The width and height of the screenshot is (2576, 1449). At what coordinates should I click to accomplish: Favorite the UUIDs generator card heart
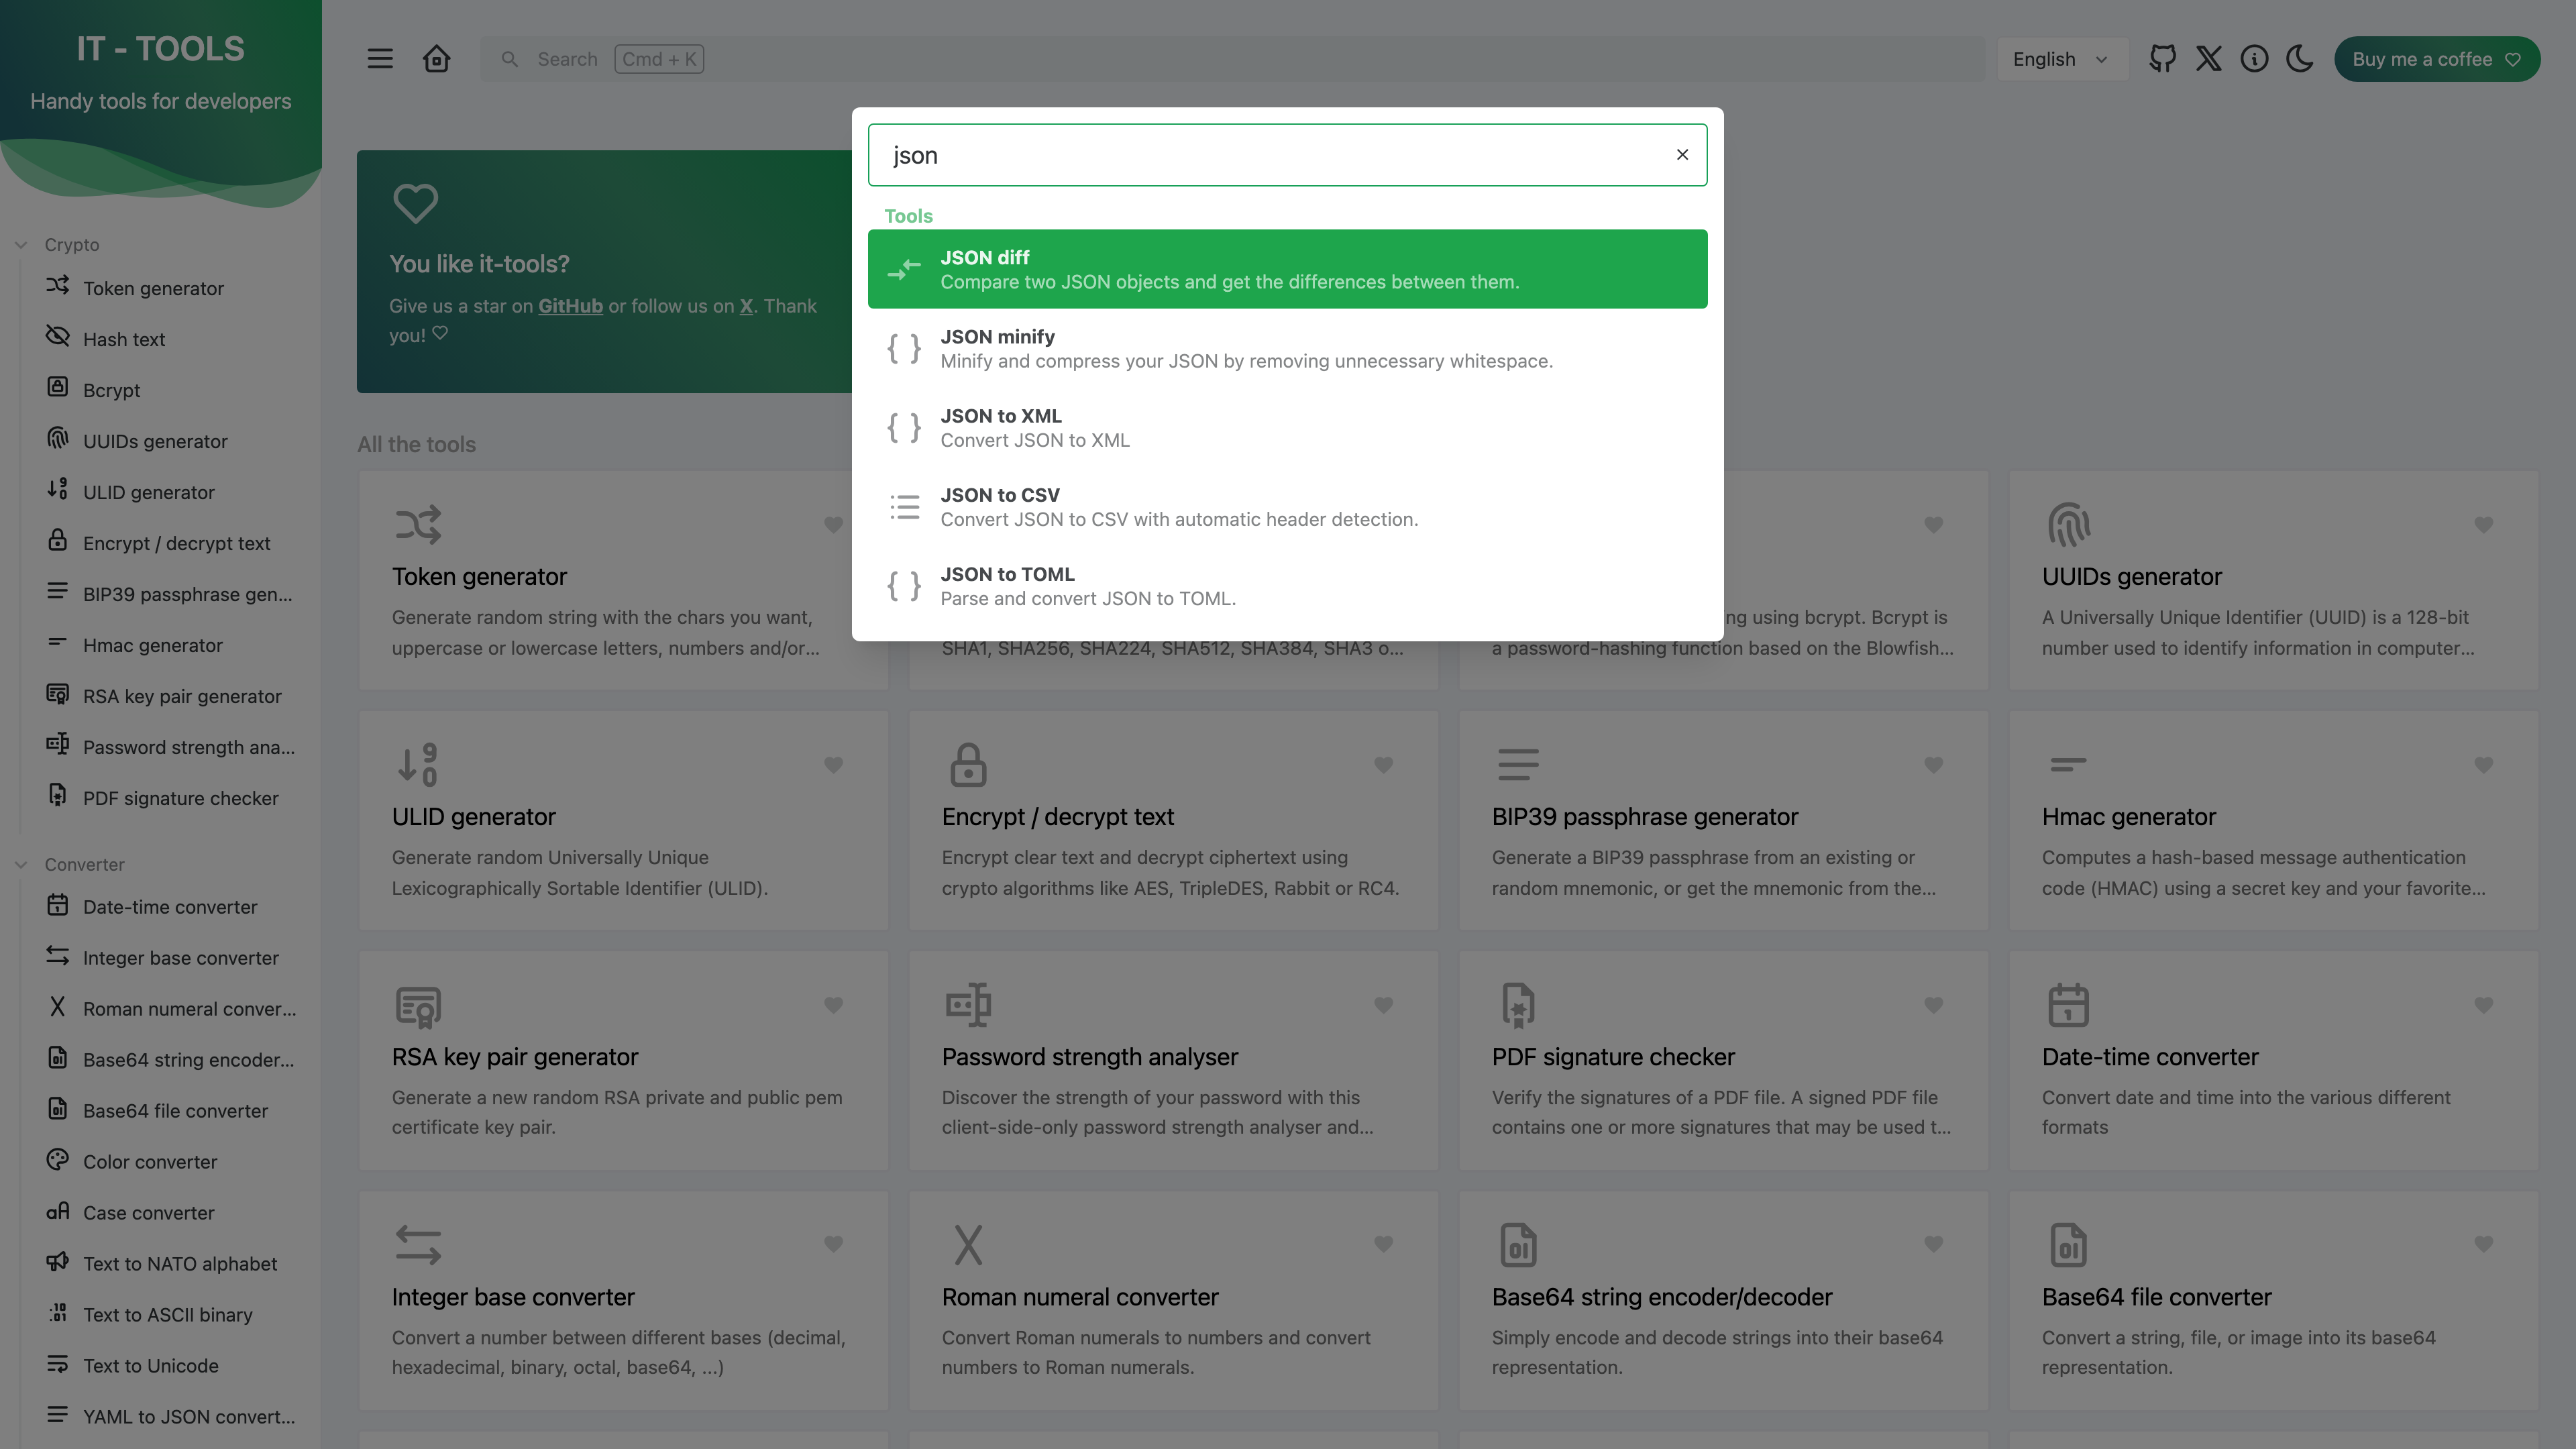pos(2483,524)
